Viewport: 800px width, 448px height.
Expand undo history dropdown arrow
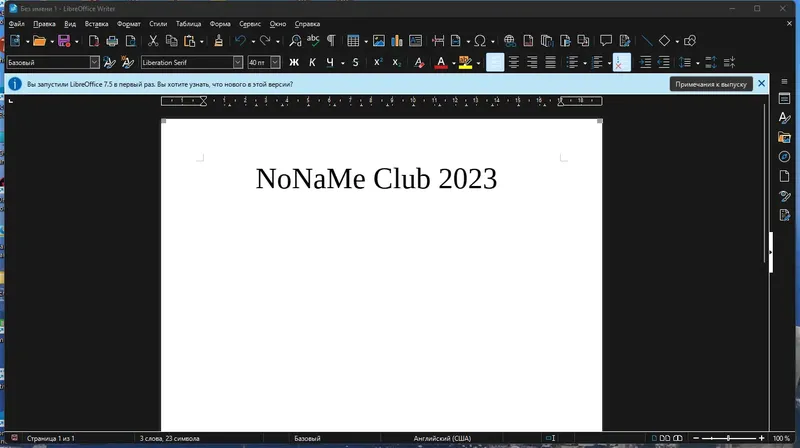click(x=253, y=41)
